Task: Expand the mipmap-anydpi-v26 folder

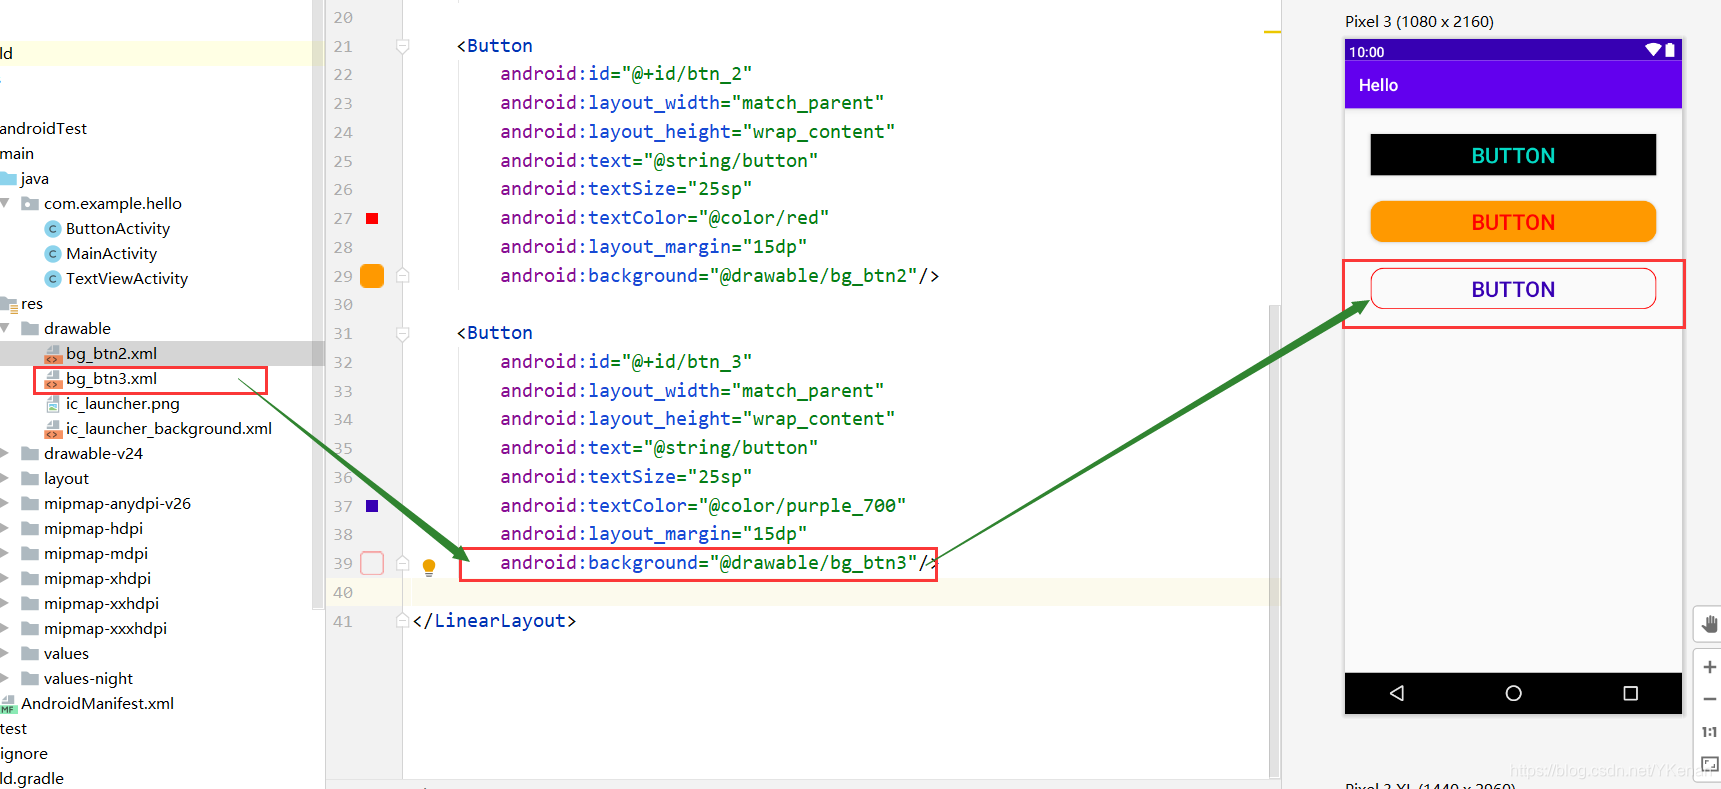Action: coord(5,504)
